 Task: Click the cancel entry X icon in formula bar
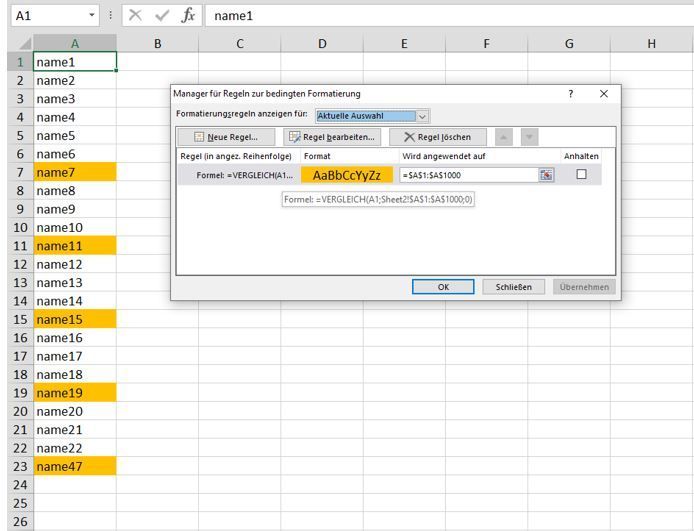pyautogui.click(x=135, y=15)
